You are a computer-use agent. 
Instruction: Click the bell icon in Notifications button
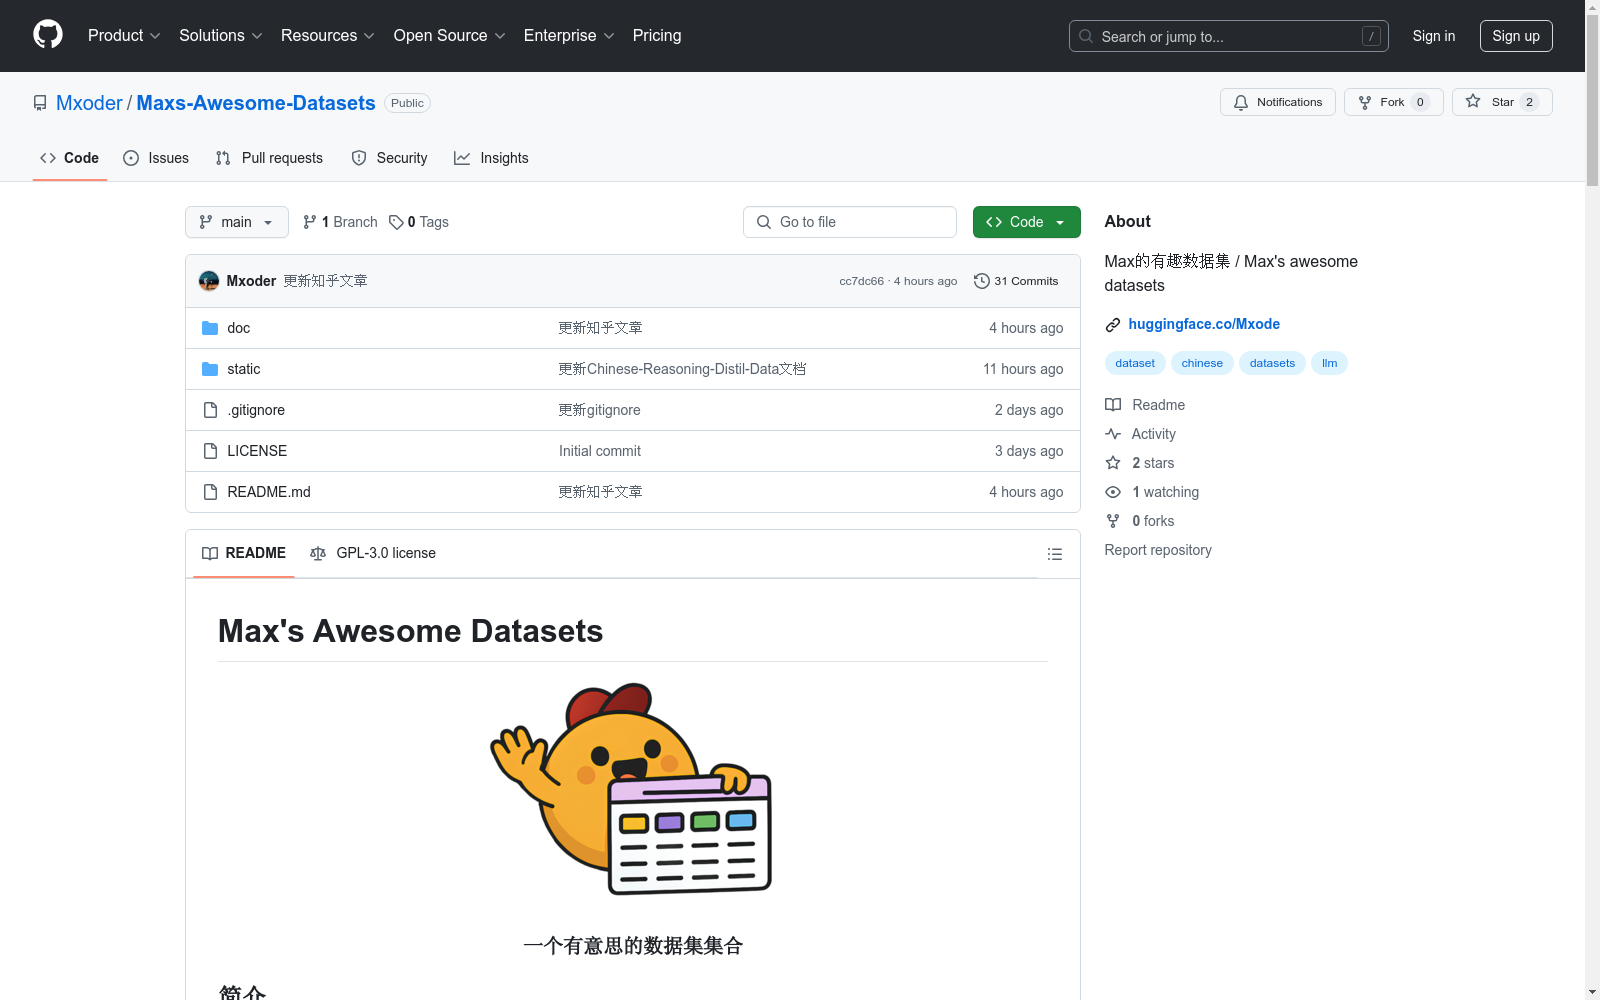1241,102
